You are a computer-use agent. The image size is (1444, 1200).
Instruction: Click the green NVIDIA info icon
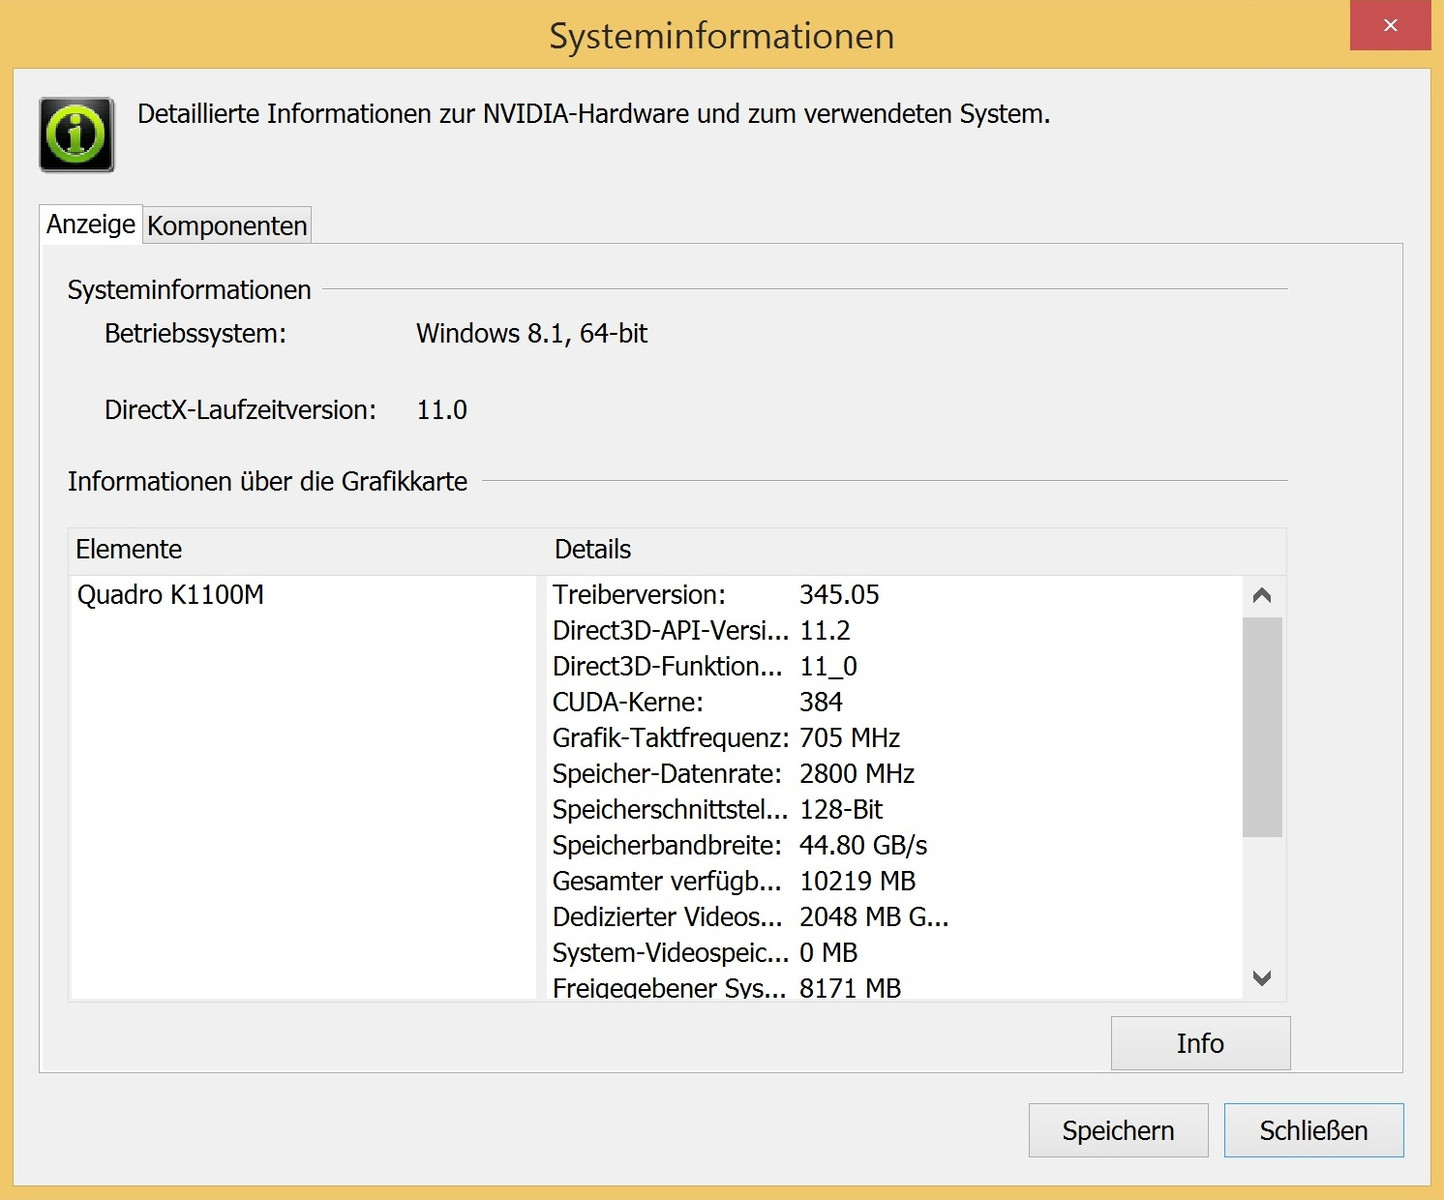tap(76, 135)
